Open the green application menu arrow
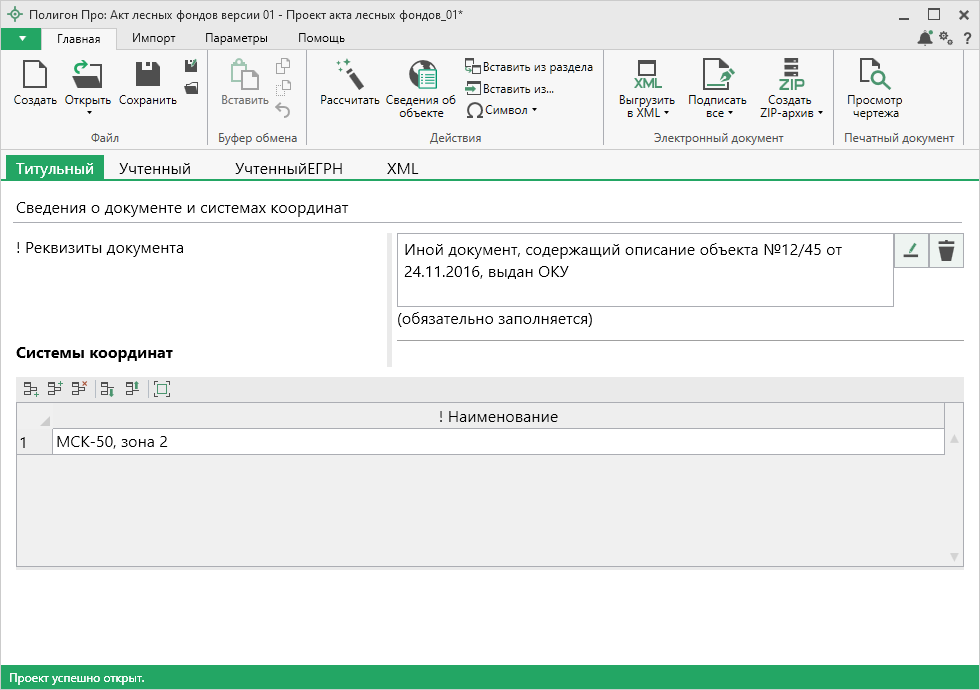This screenshot has height=690, width=980. pyautogui.click(x=21, y=38)
